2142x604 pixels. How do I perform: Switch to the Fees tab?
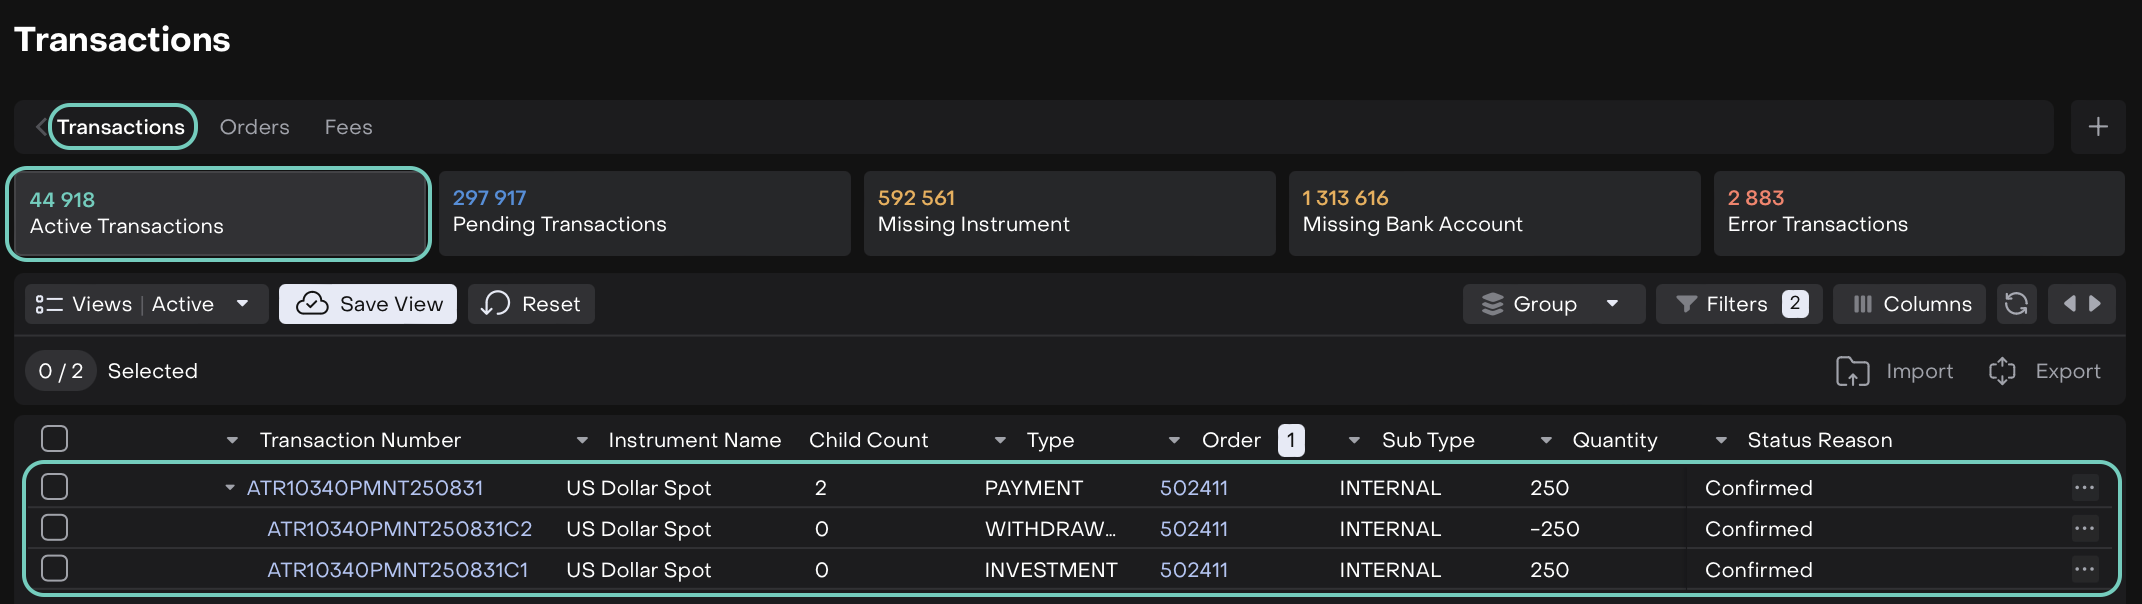(348, 127)
